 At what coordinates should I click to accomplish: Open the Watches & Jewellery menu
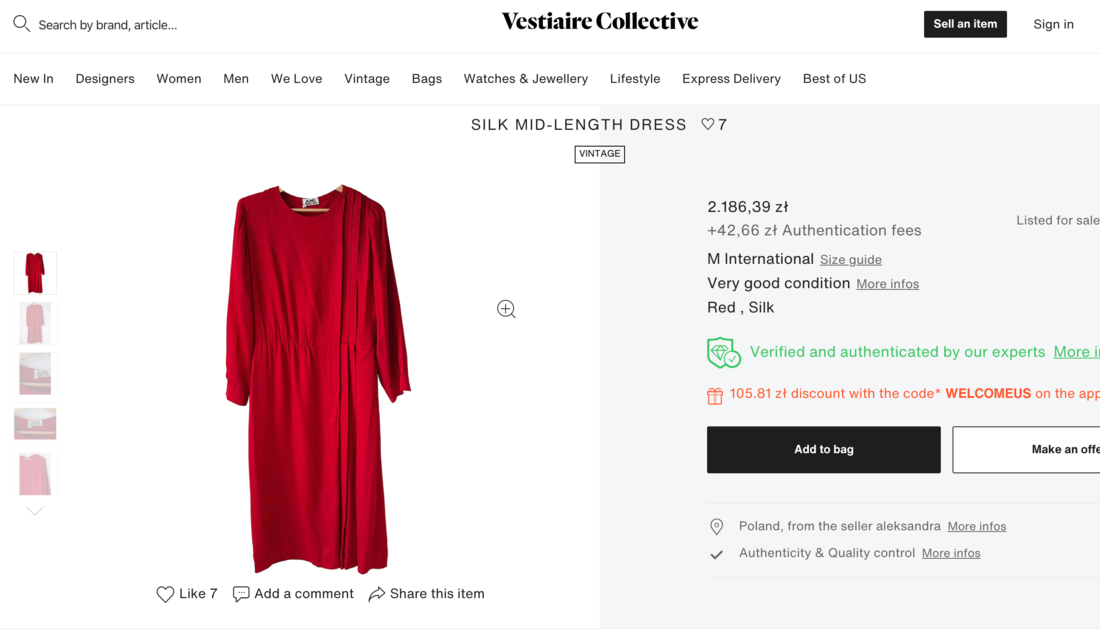526,79
